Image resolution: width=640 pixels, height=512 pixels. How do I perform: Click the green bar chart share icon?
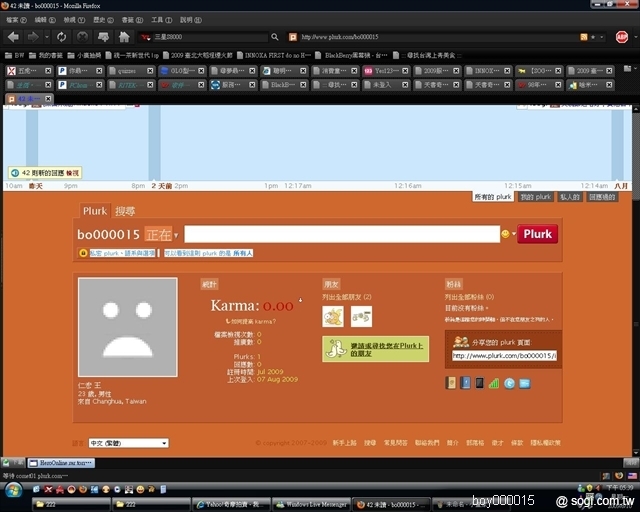coord(494,383)
